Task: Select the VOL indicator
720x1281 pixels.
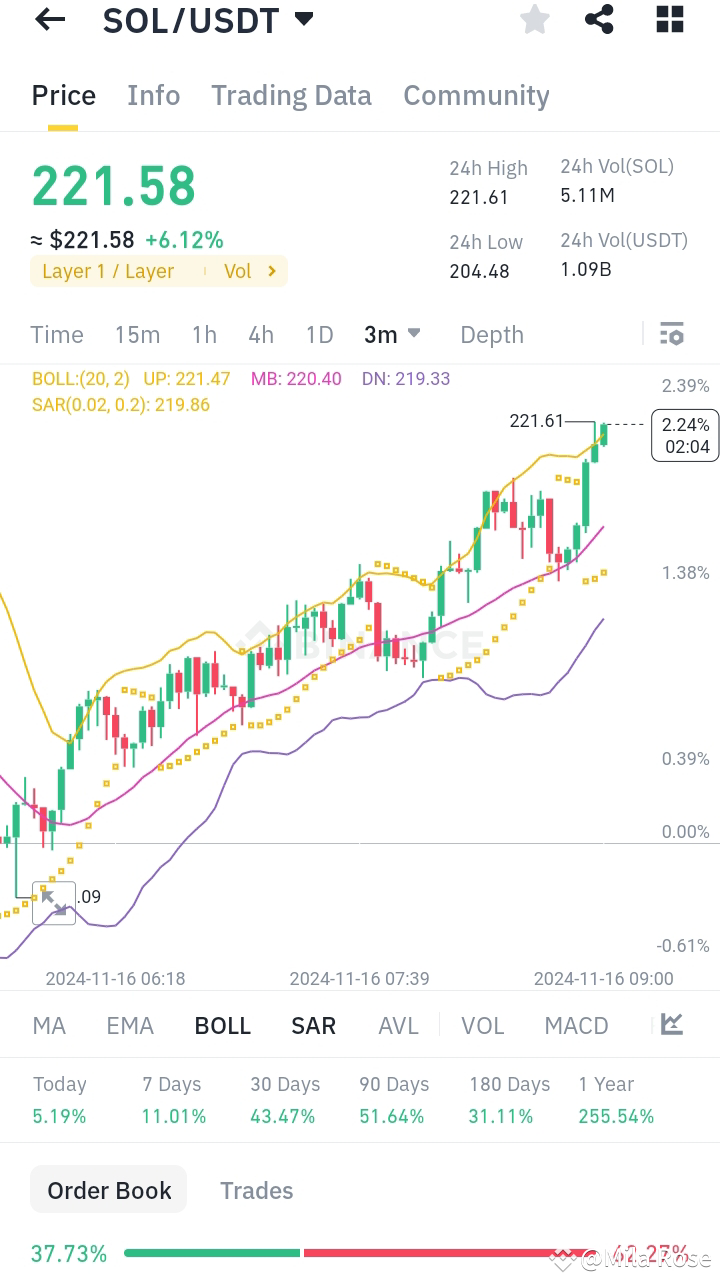Action: coord(483,1025)
